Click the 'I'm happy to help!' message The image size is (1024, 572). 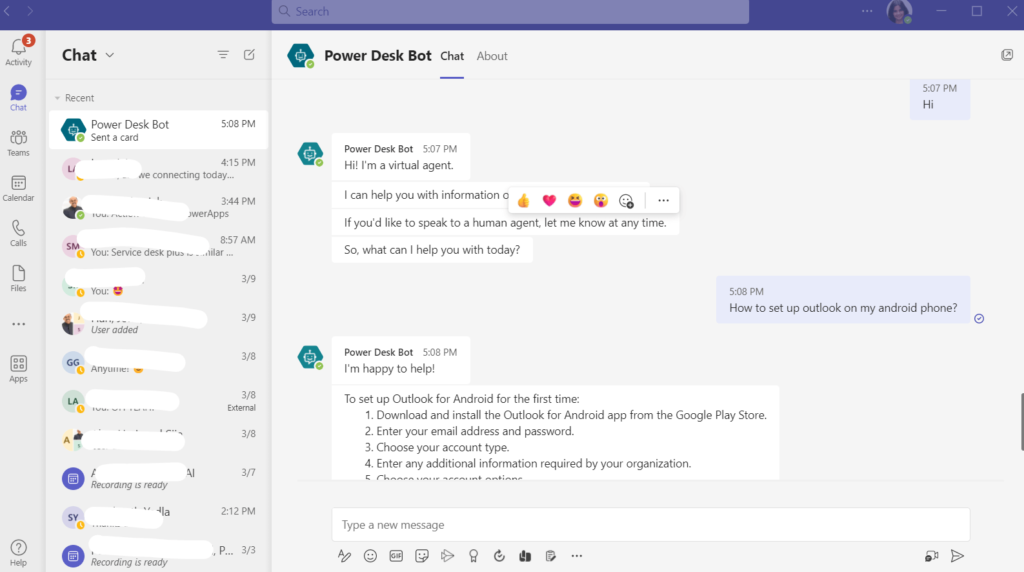click(400, 360)
